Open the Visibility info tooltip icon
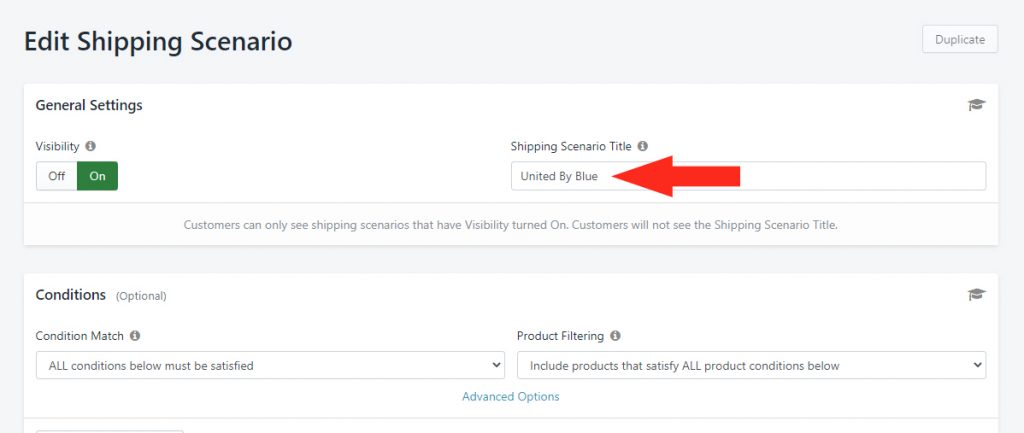The width and height of the screenshot is (1024, 433). pyautogui.click(x=90, y=146)
